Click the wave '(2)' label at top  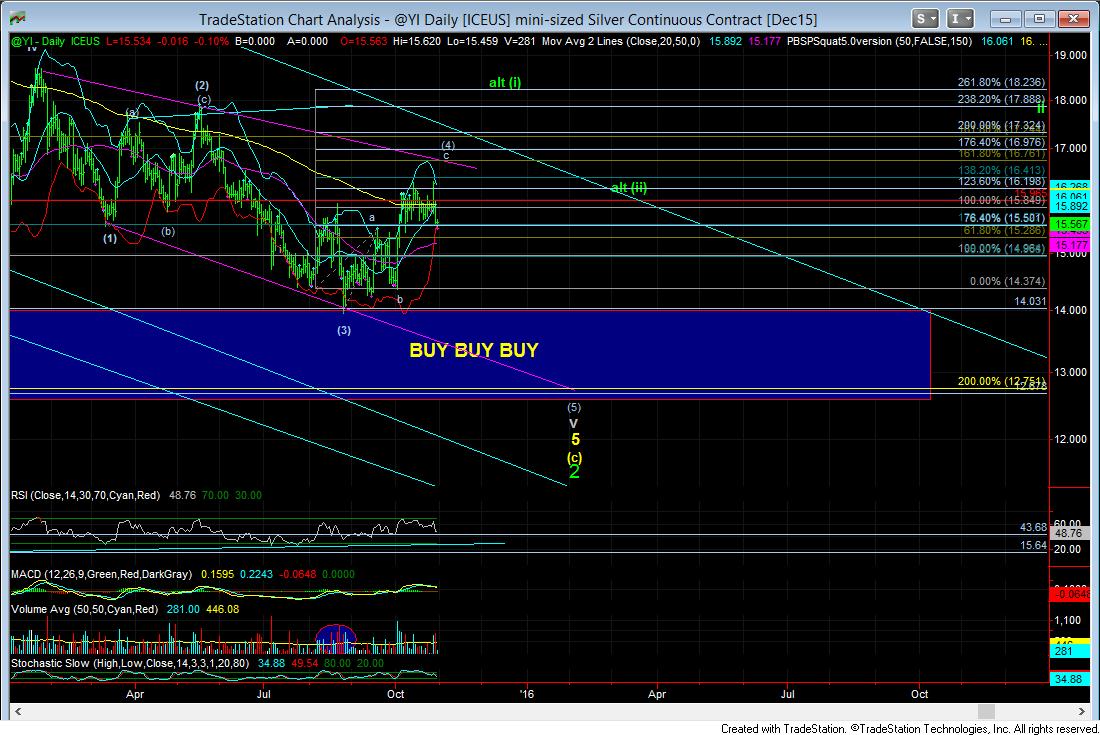point(202,86)
